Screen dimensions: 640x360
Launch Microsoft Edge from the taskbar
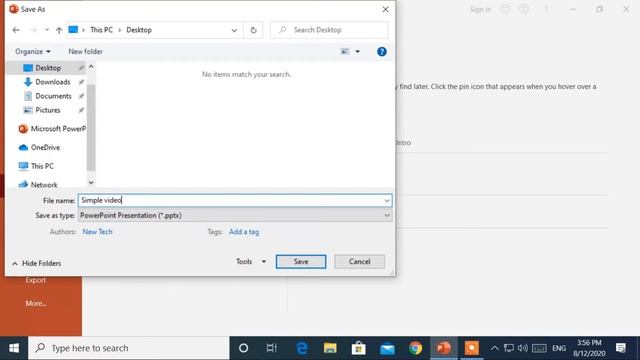(x=302, y=348)
